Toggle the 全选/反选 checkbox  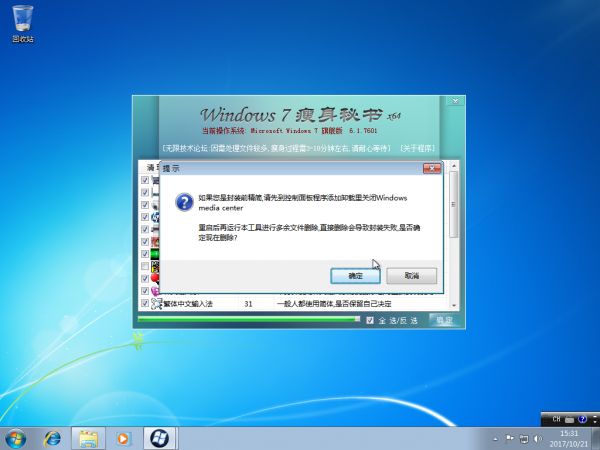pos(370,320)
